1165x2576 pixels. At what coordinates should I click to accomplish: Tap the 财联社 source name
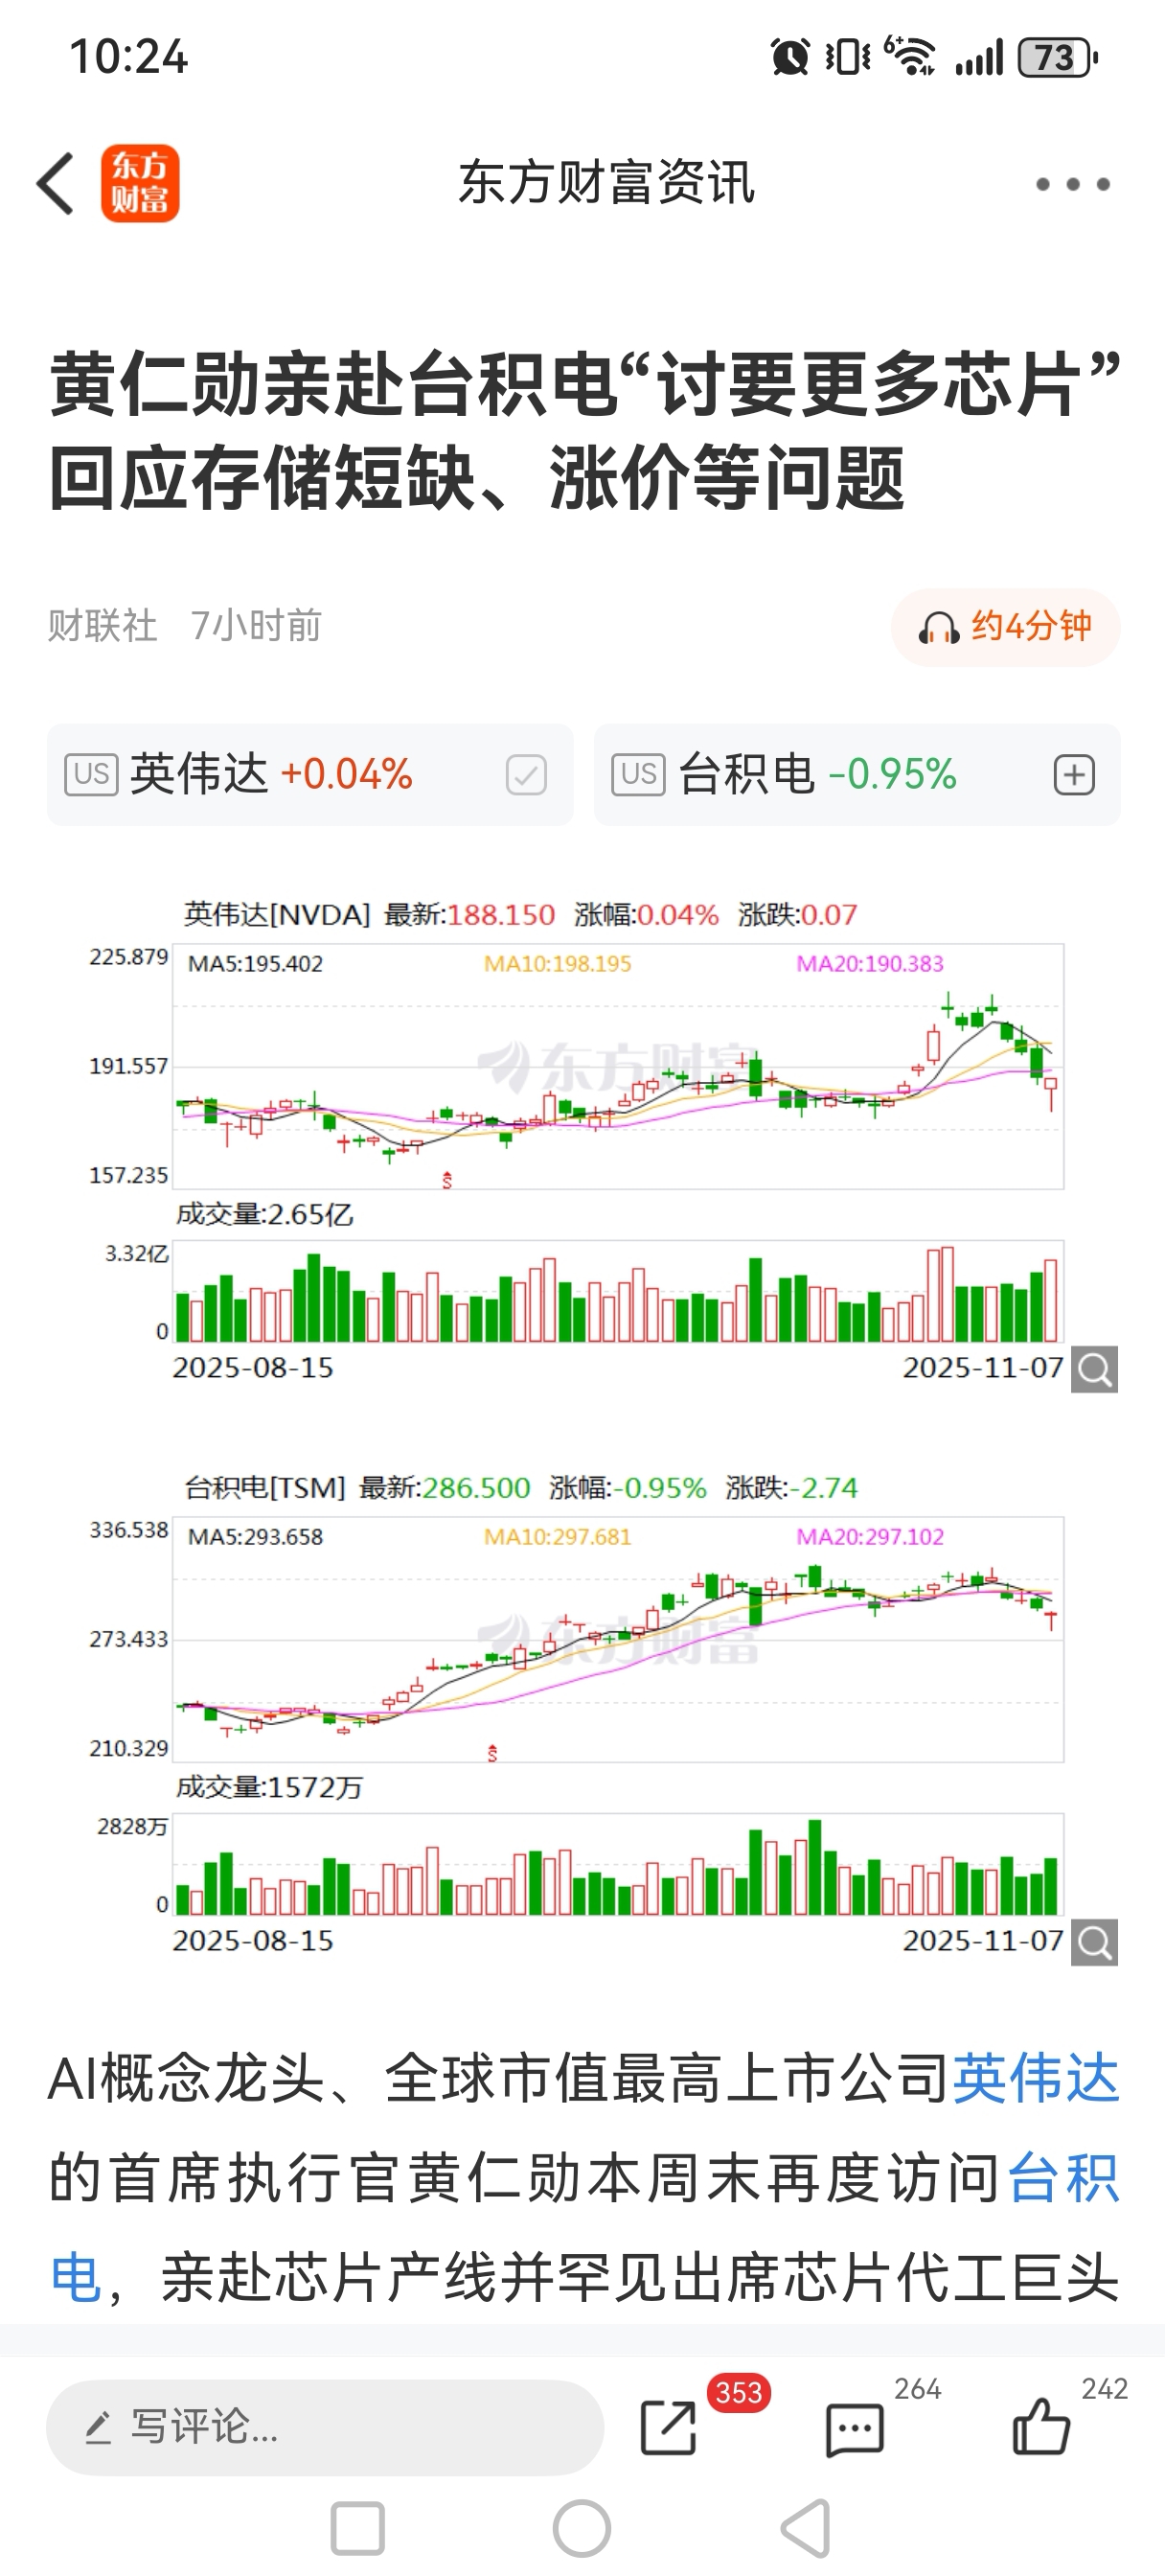tap(102, 626)
